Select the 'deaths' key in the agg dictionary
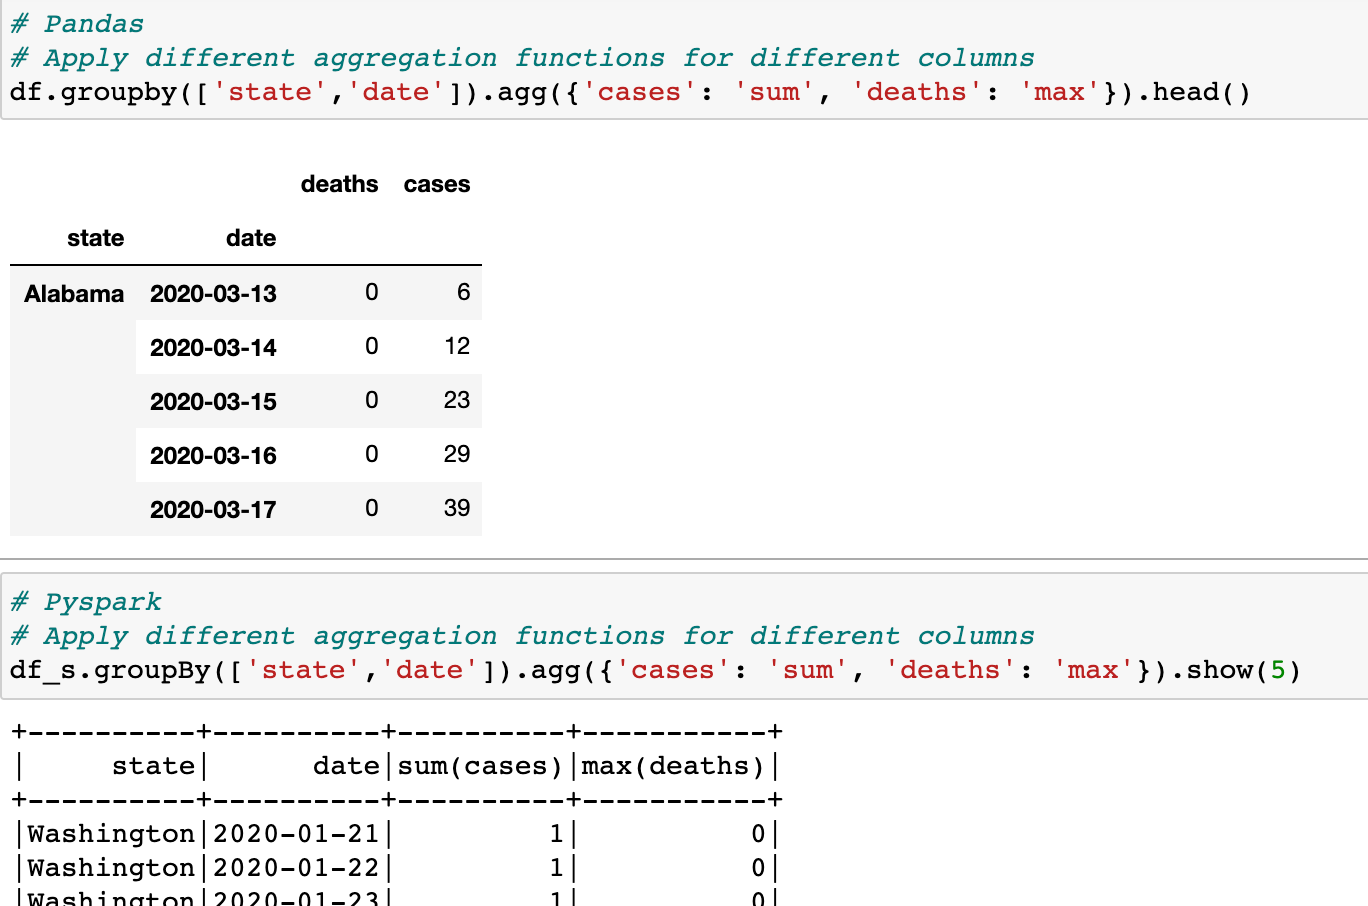Viewport: 1368px width, 906px height. pos(915,92)
